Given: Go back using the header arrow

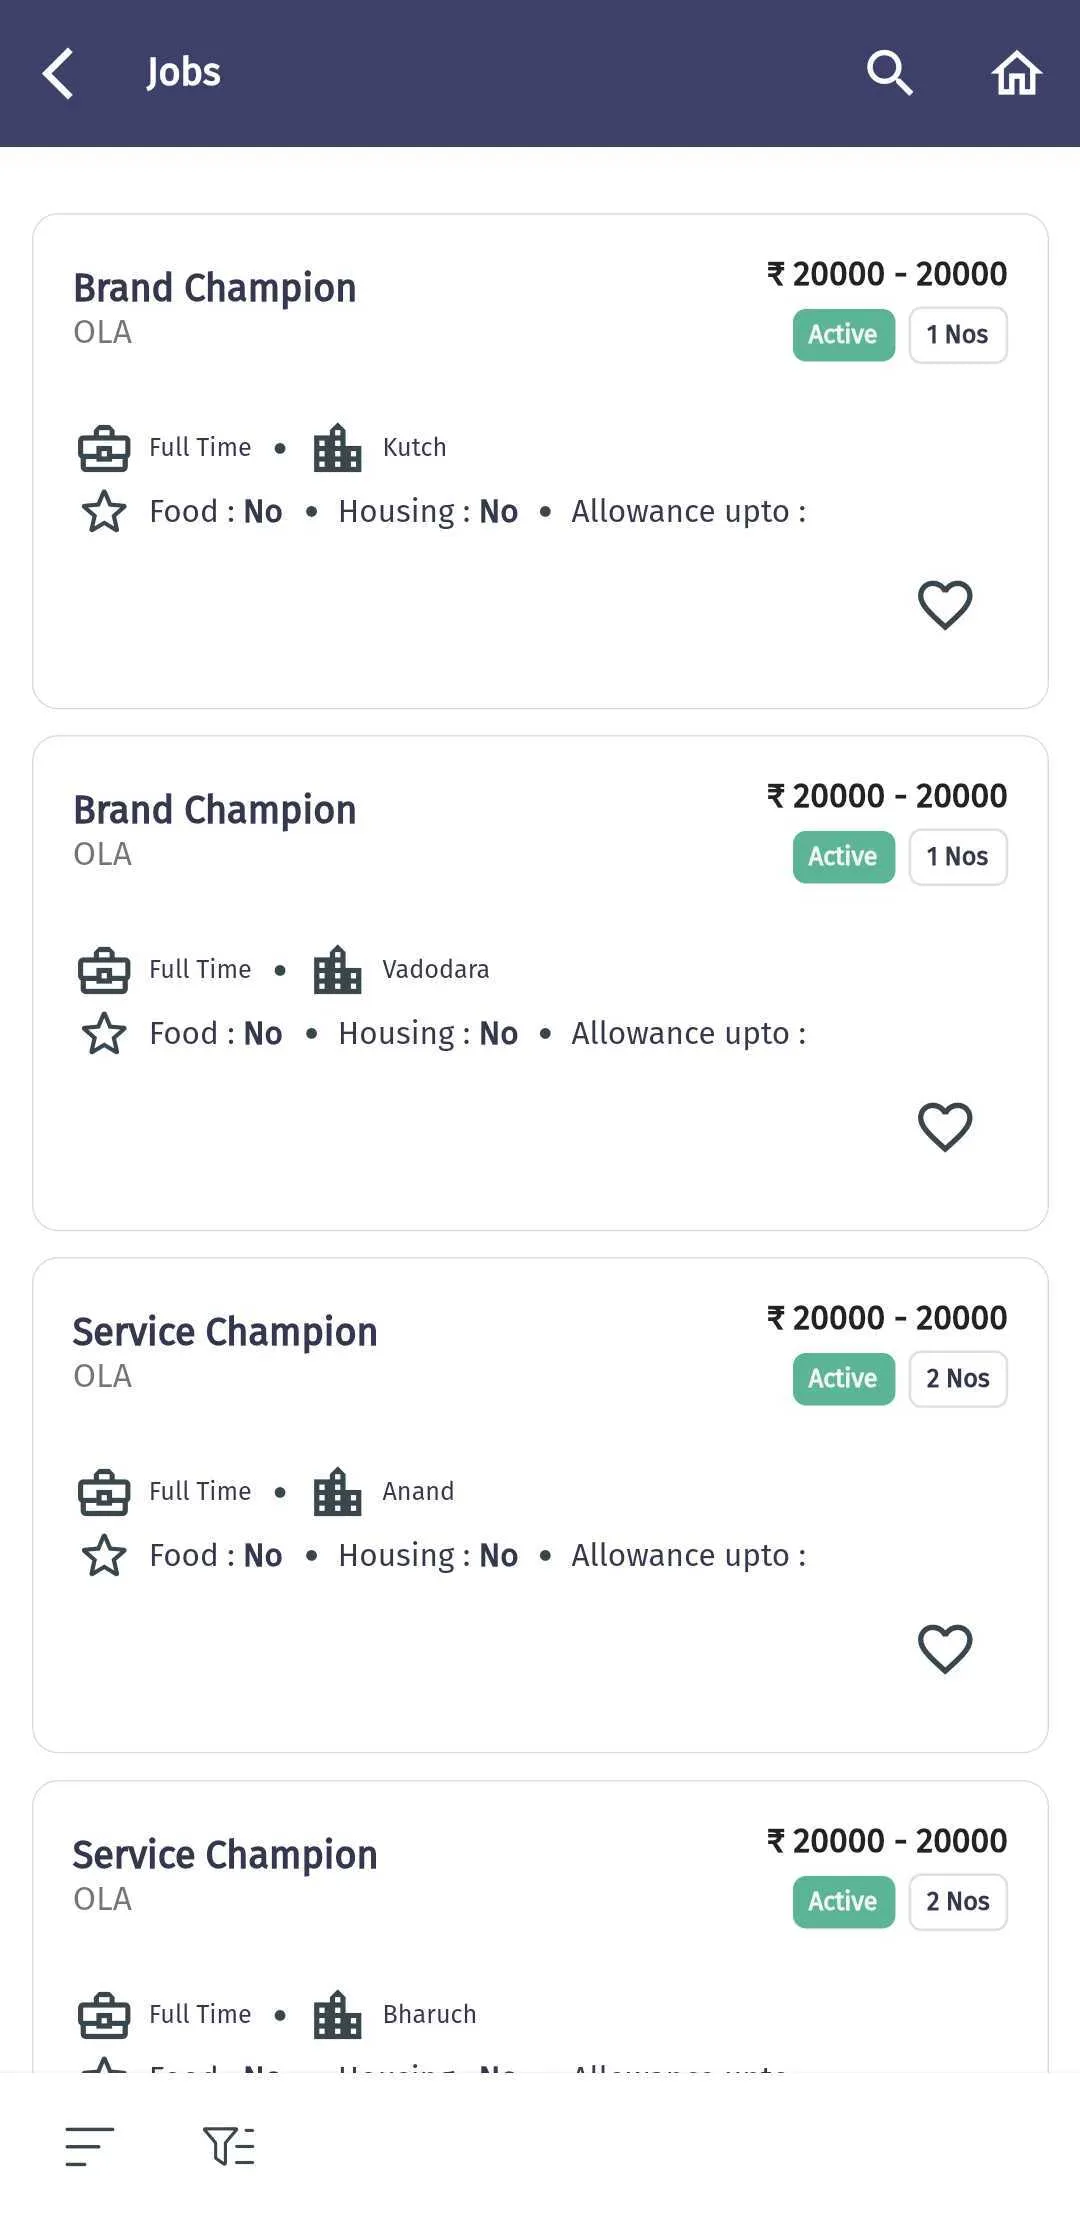Looking at the screenshot, I should (x=58, y=73).
